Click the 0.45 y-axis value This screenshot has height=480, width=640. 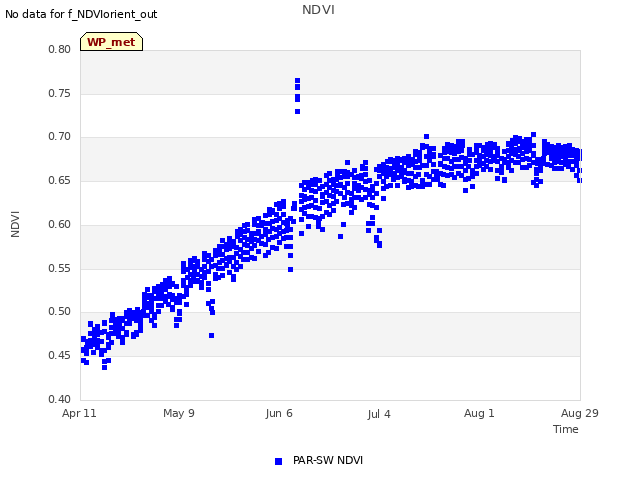60,356
